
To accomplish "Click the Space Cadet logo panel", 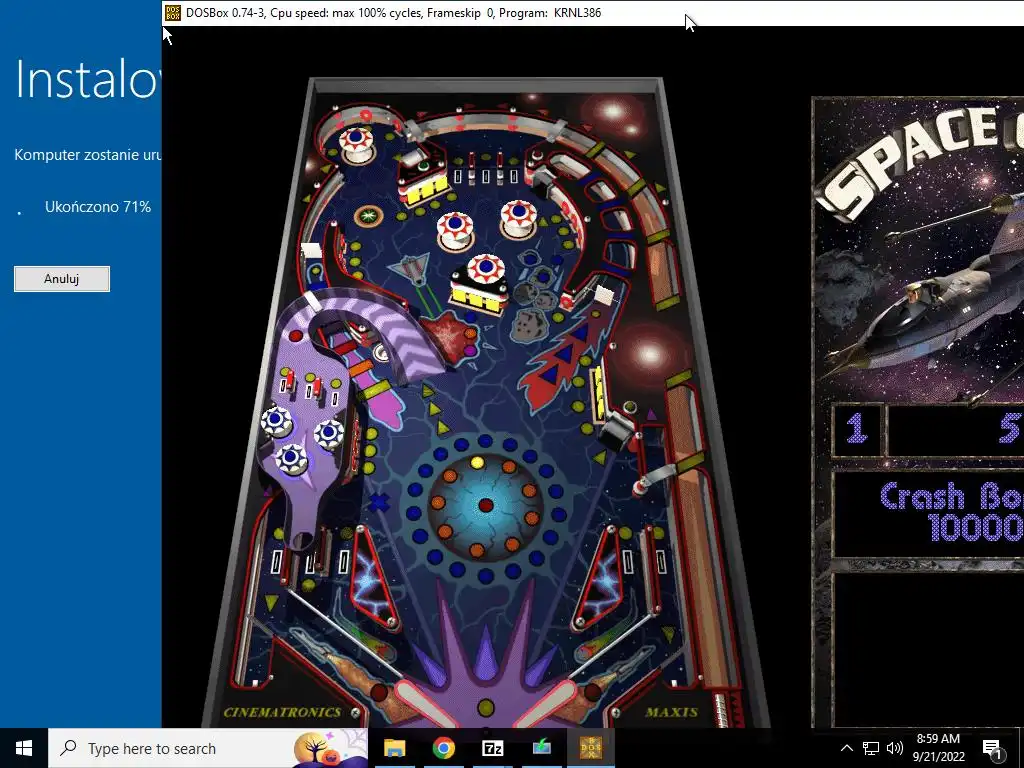I will [x=920, y=249].
